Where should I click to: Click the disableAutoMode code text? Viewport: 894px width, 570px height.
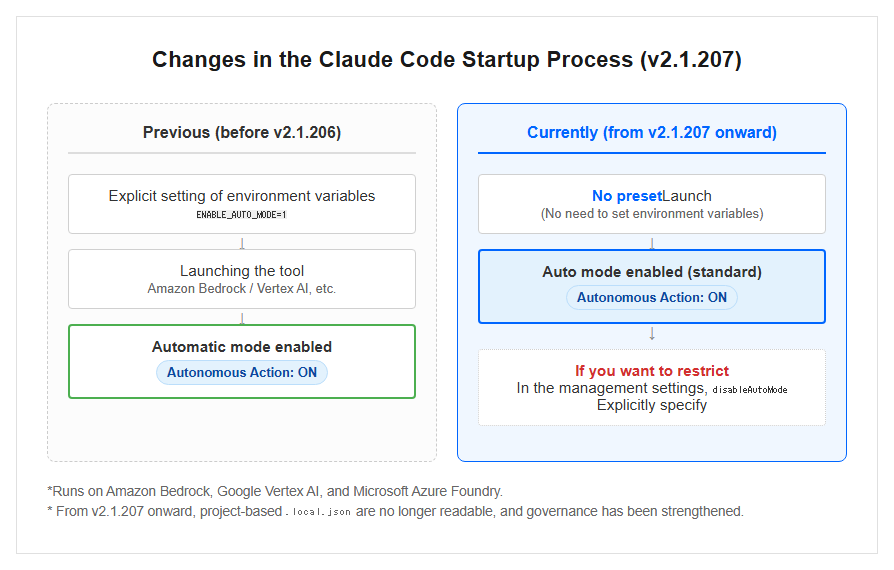click(750, 390)
